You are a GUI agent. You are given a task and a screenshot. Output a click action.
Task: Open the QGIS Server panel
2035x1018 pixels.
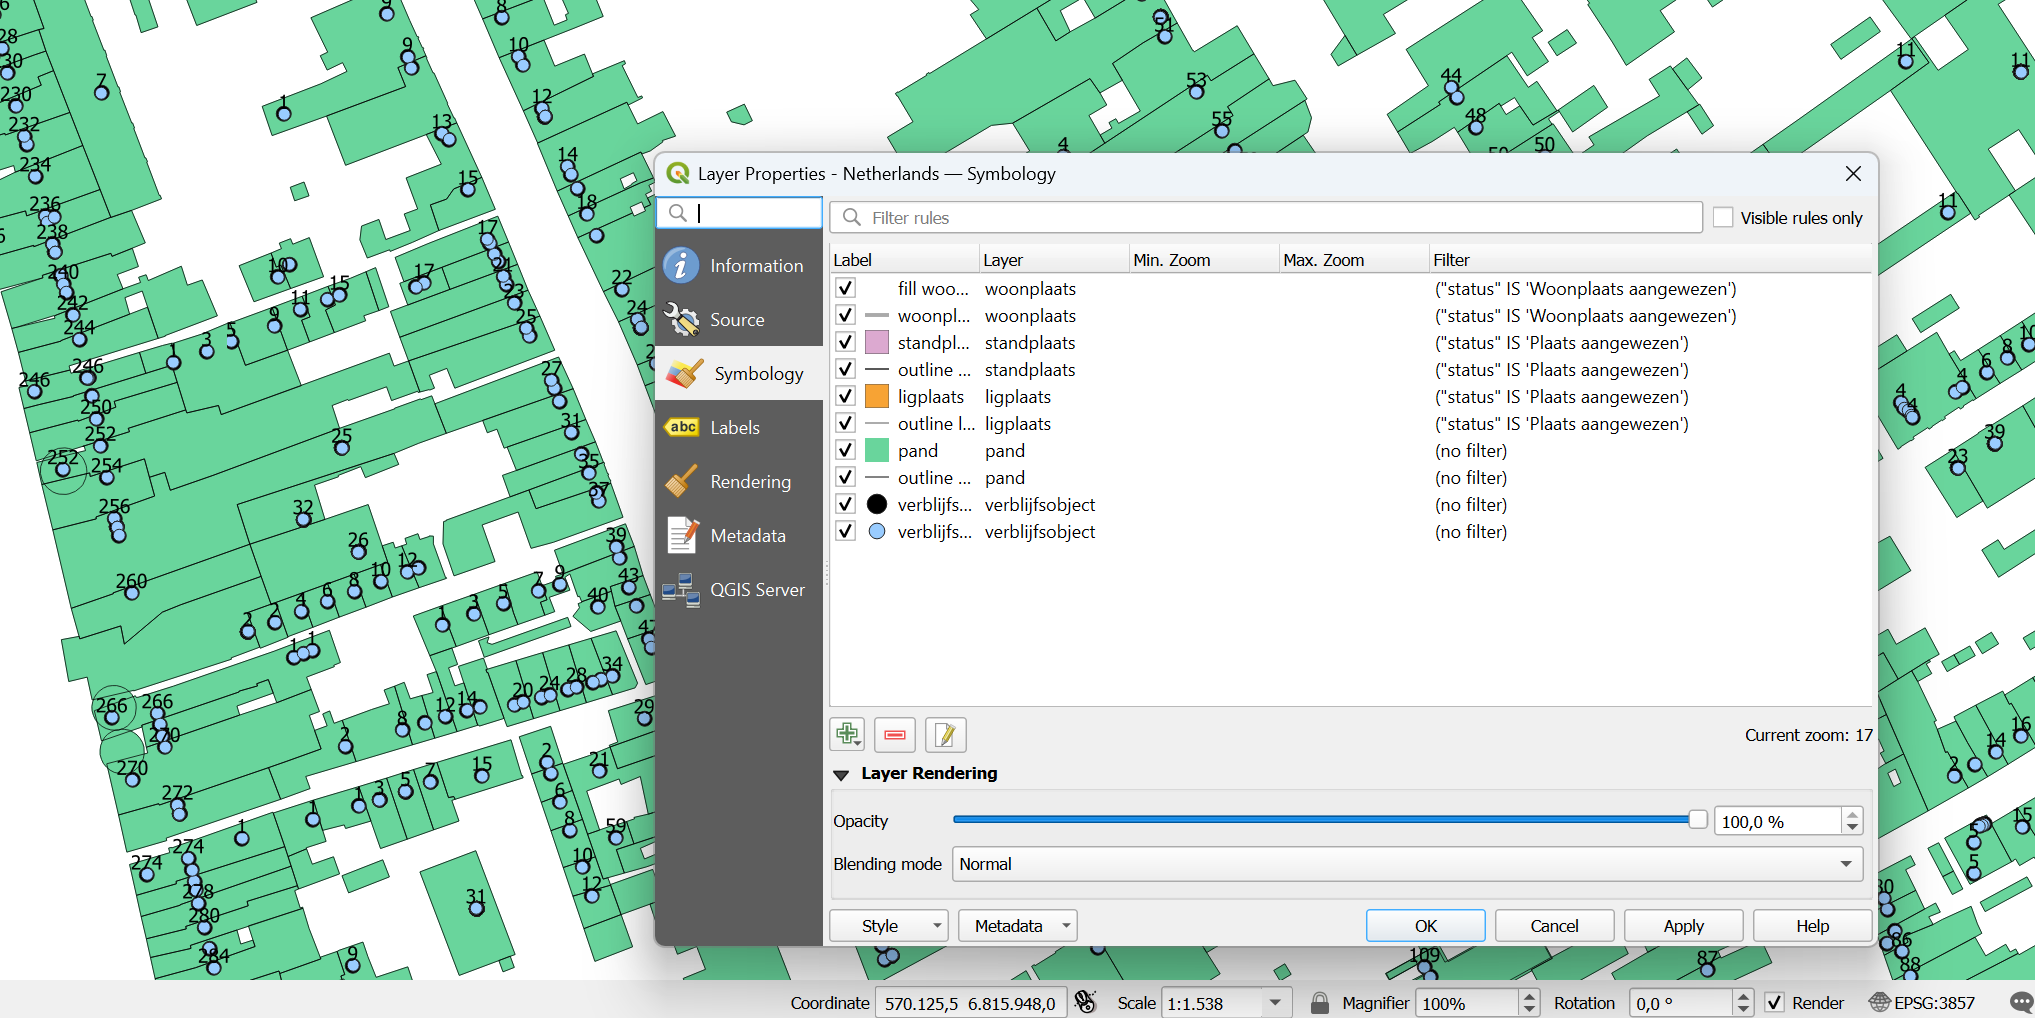pos(757,589)
